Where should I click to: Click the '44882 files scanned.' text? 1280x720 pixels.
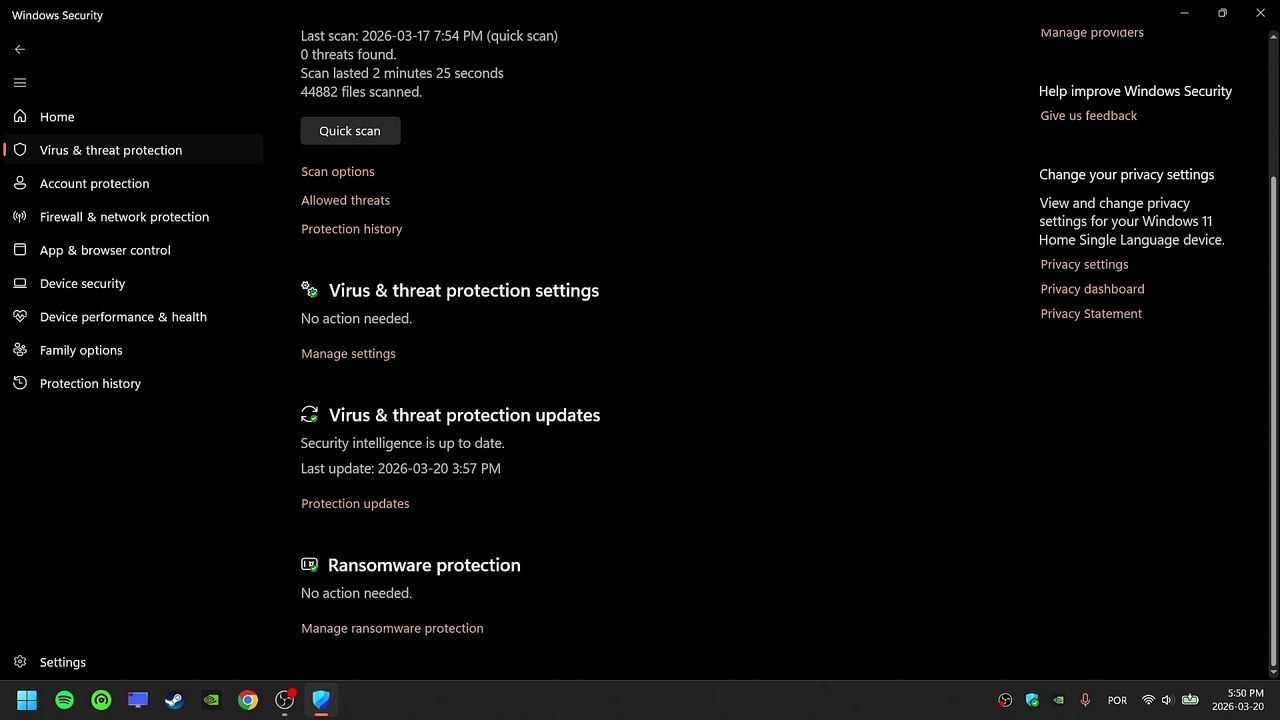click(361, 92)
